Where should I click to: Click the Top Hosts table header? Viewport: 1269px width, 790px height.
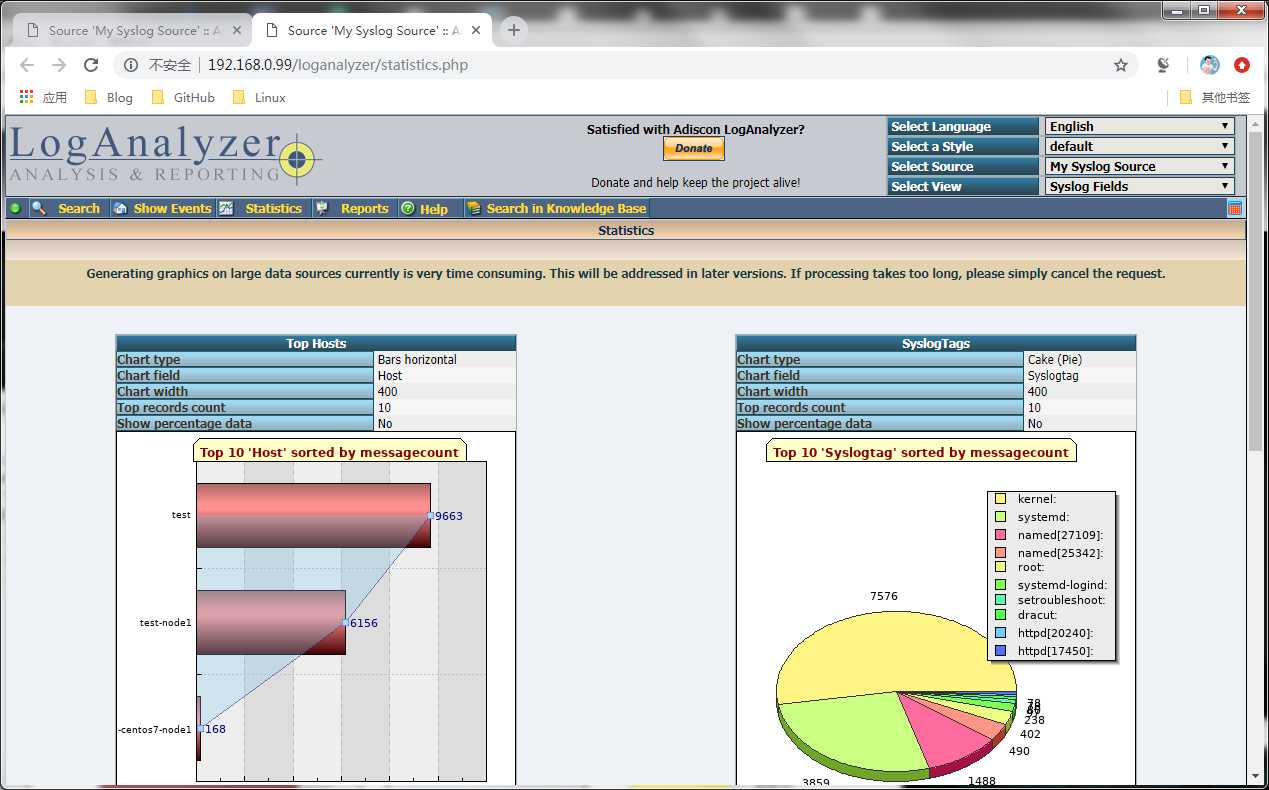316,343
